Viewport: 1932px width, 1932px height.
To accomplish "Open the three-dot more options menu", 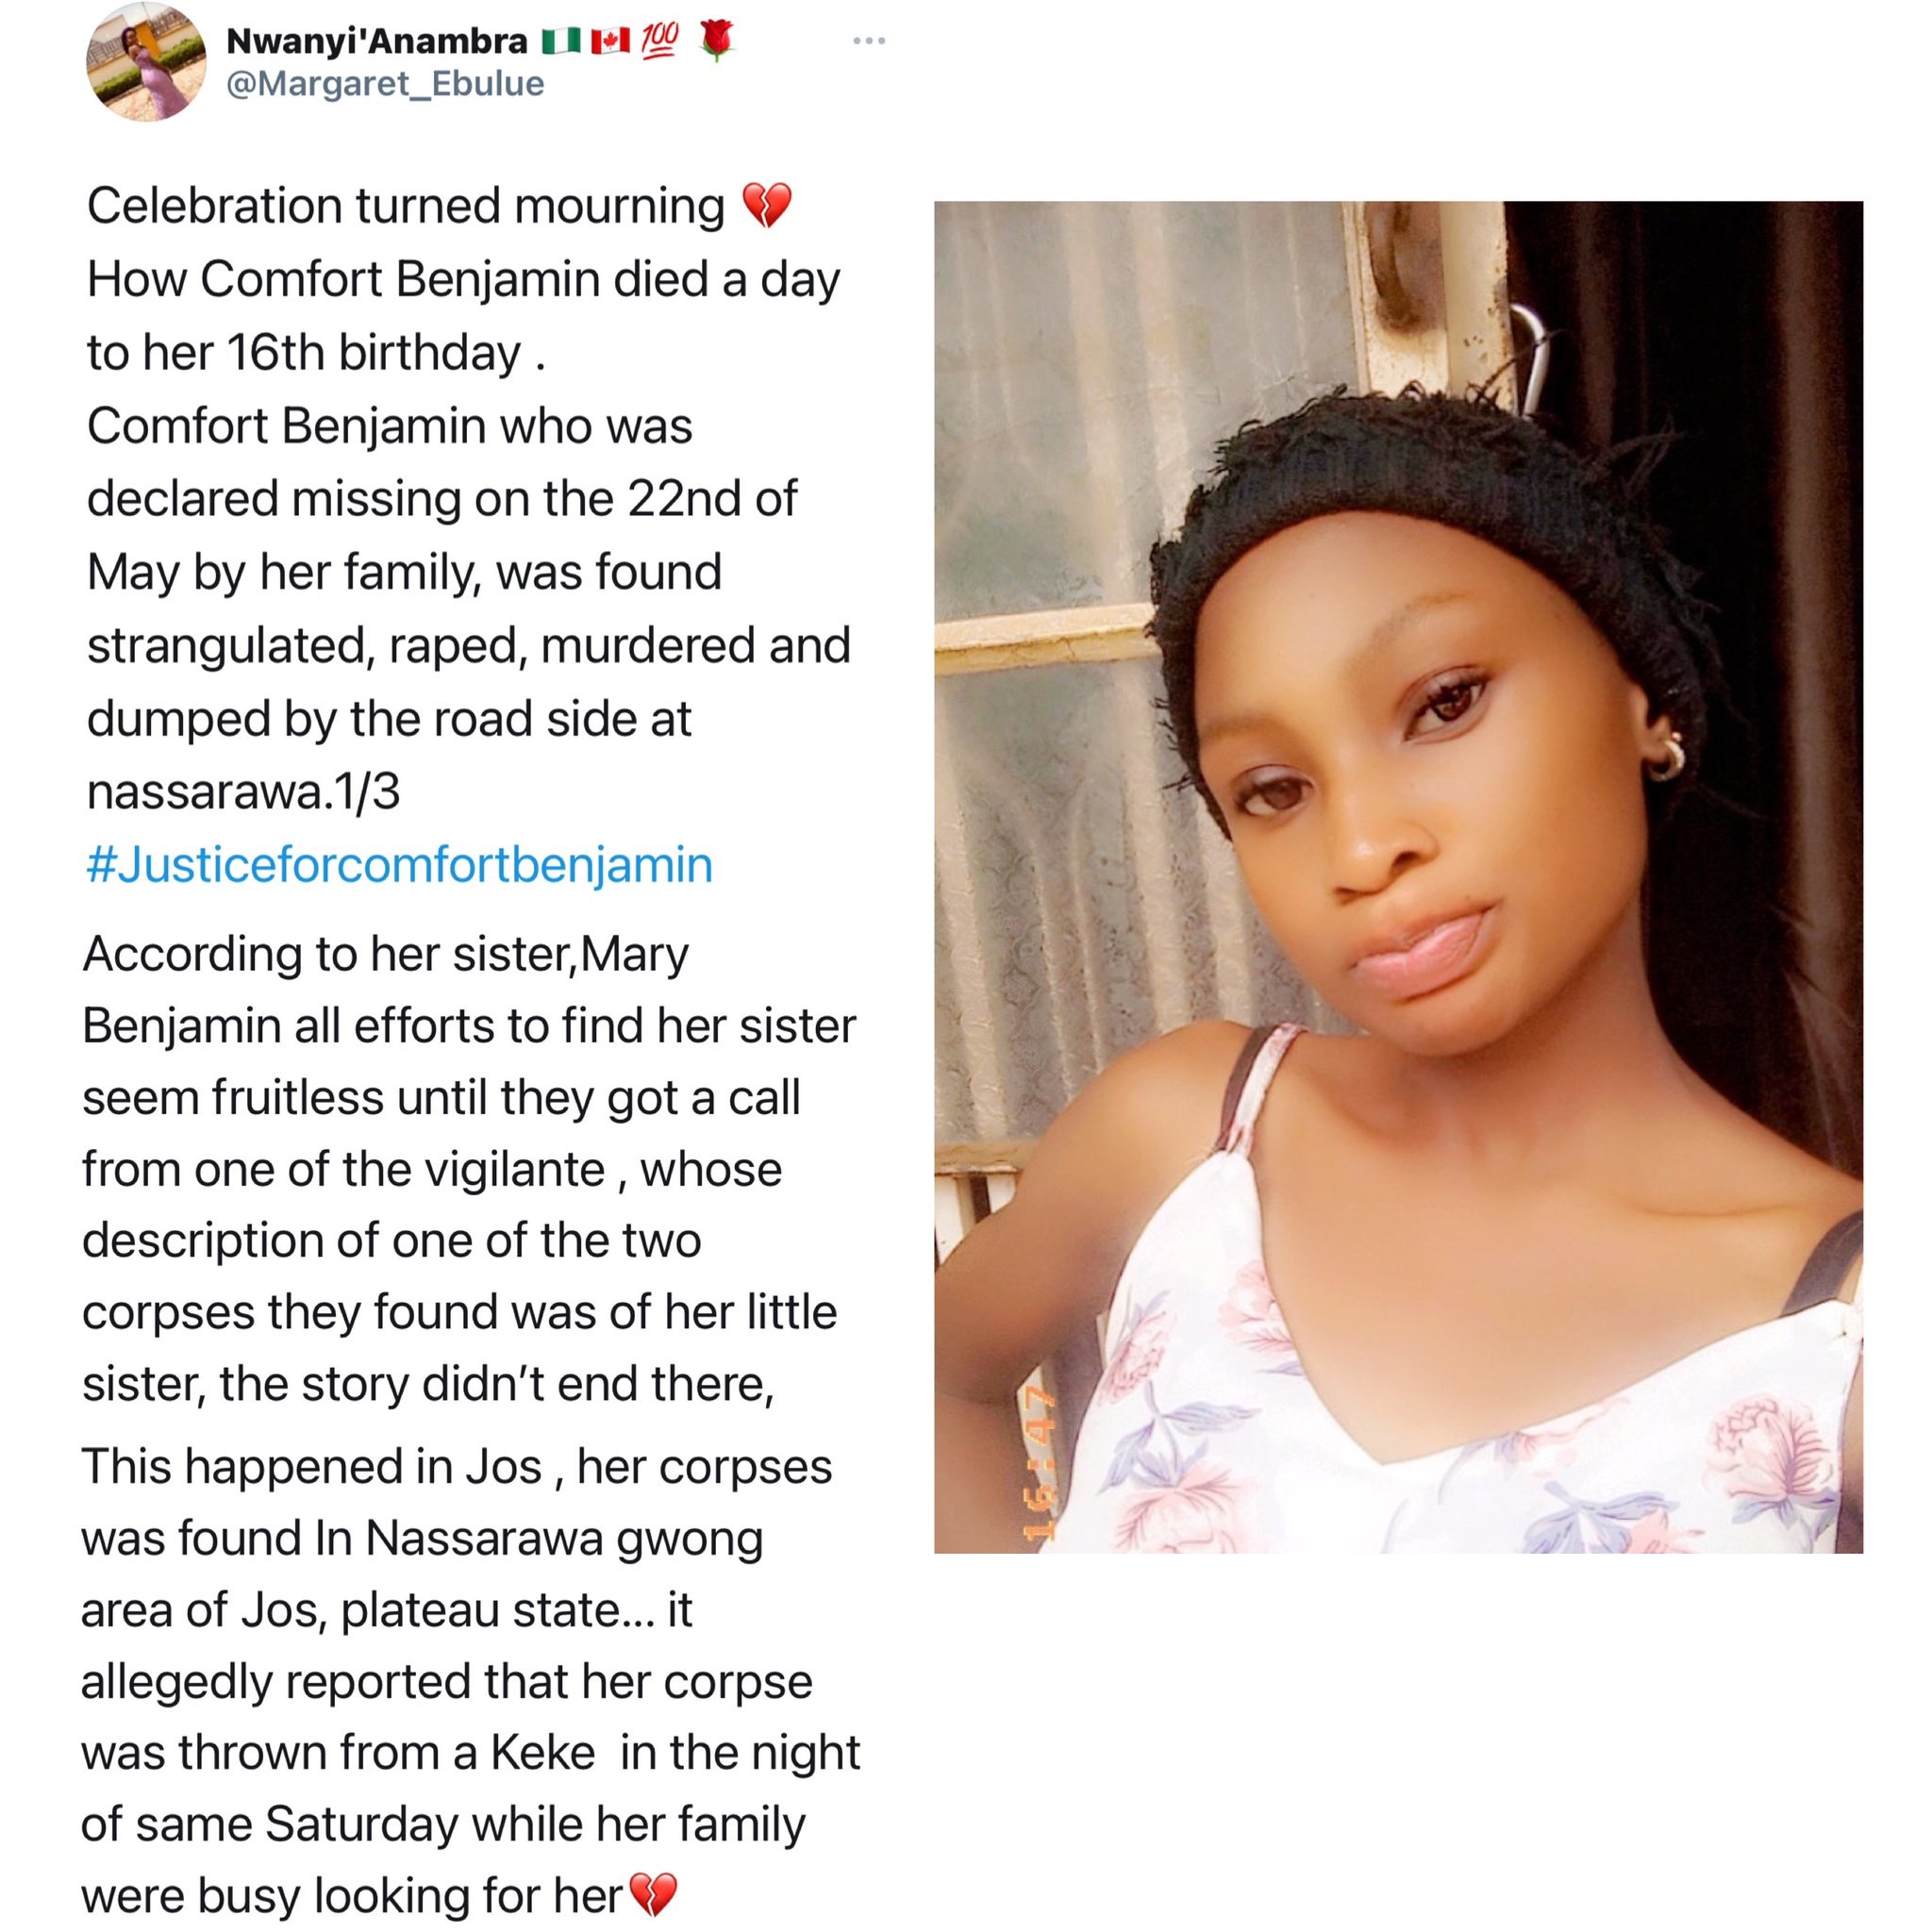I will (x=868, y=41).
